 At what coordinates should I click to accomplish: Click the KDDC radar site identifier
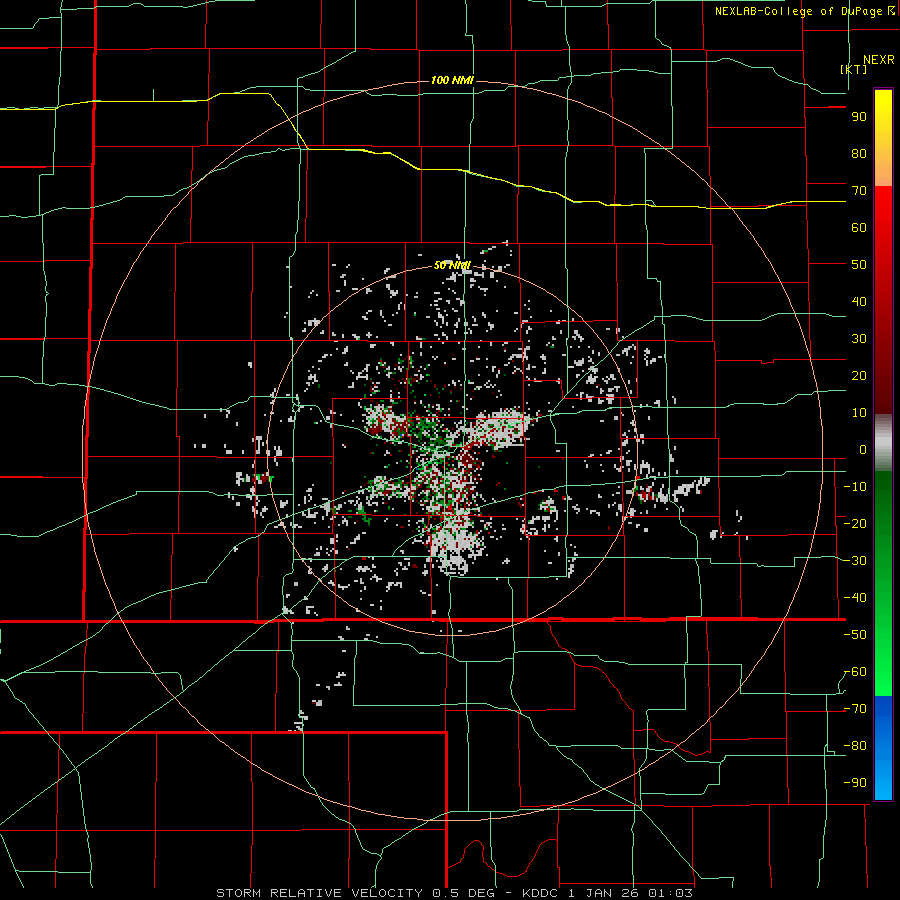[540, 893]
